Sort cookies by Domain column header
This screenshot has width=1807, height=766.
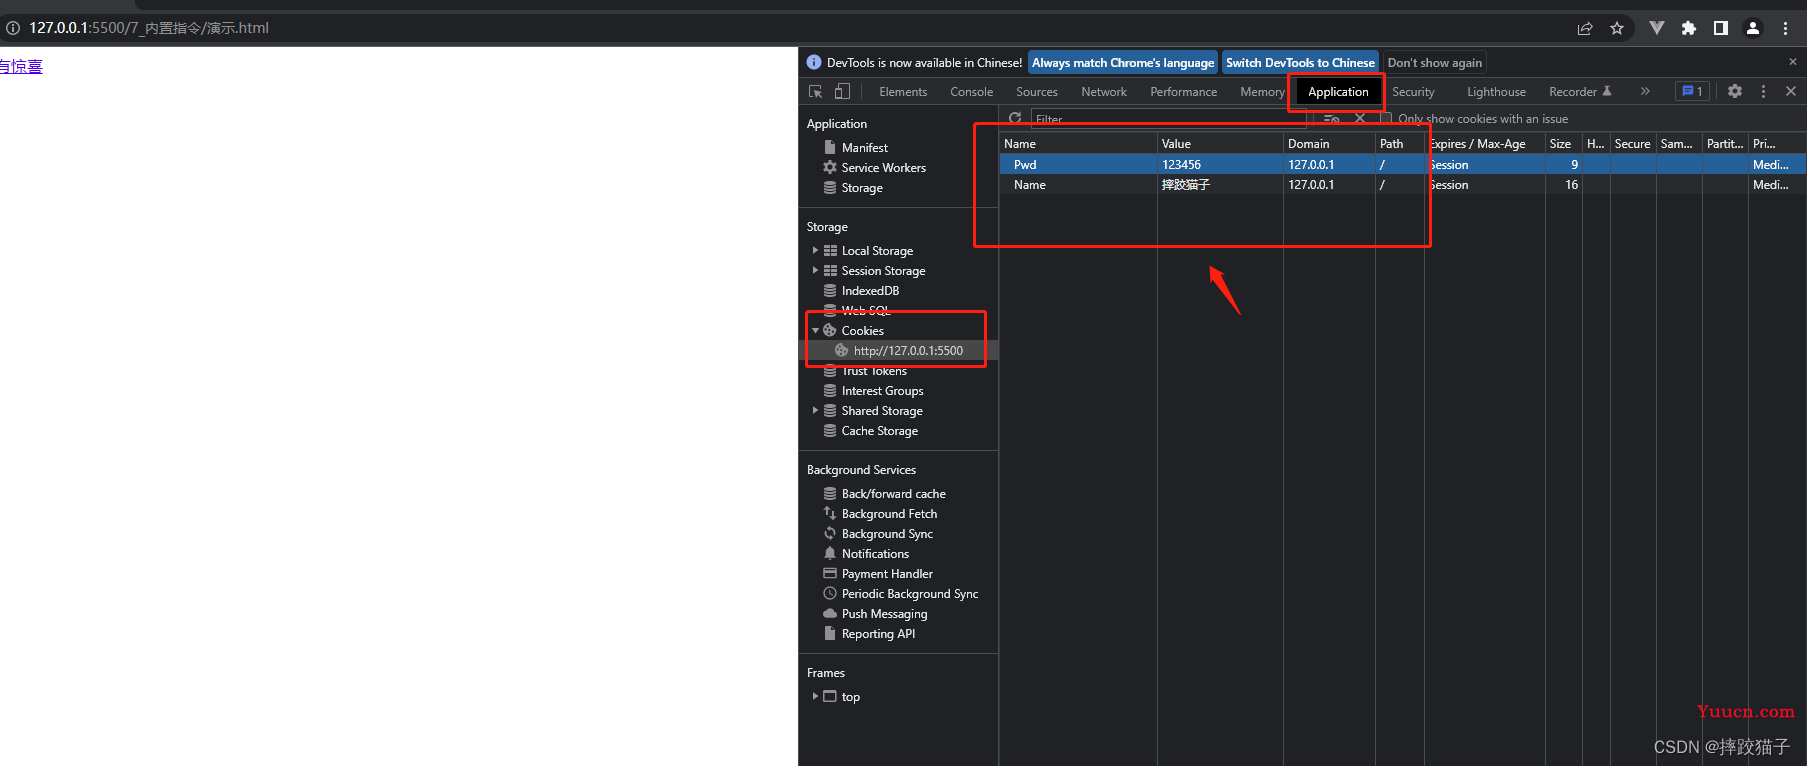[1329, 143]
